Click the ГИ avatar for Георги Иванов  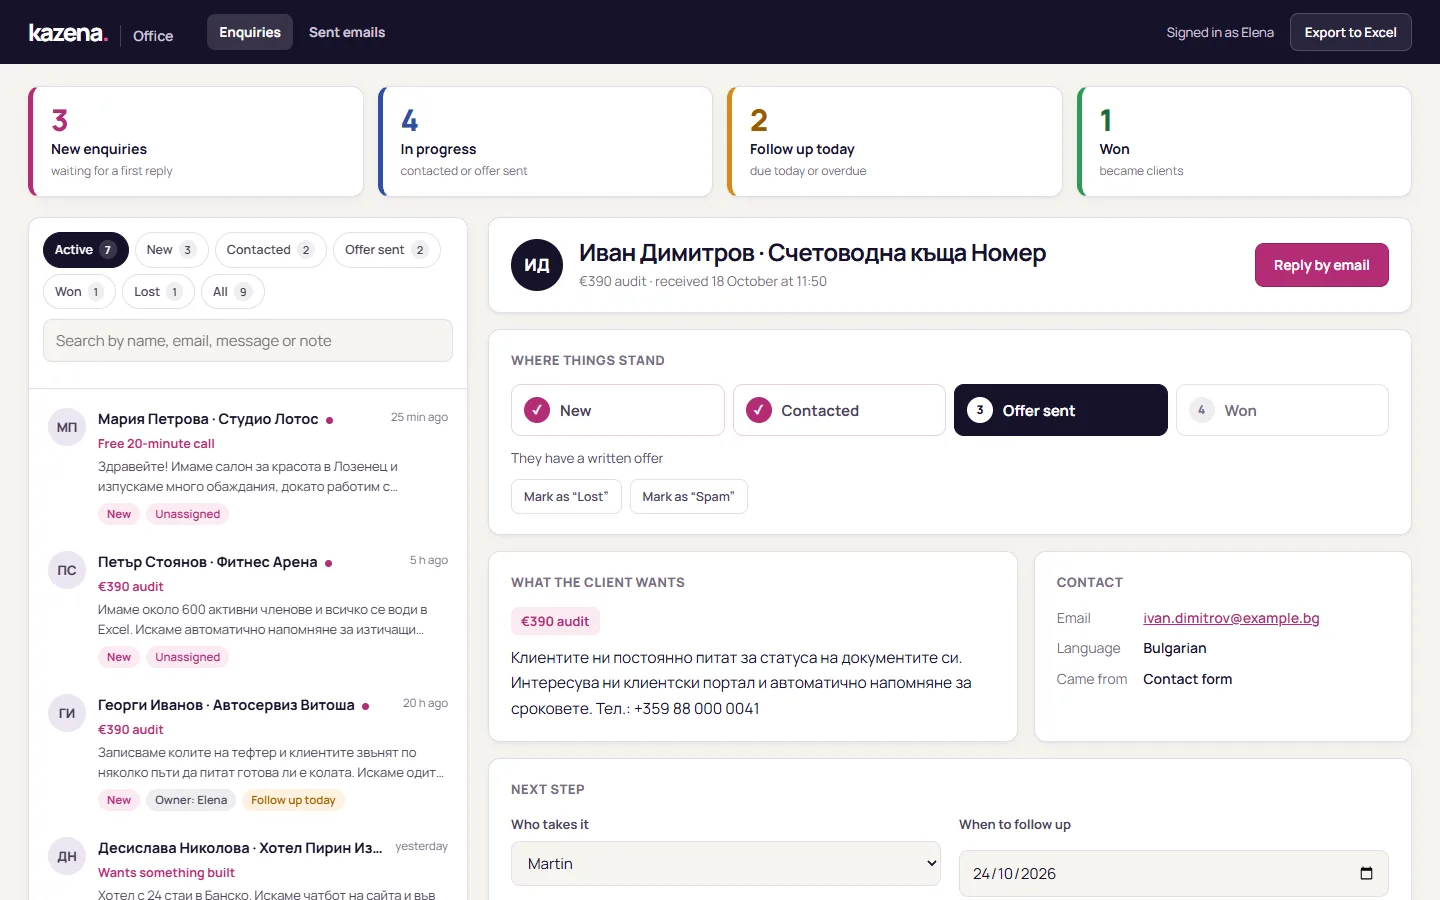point(67,713)
